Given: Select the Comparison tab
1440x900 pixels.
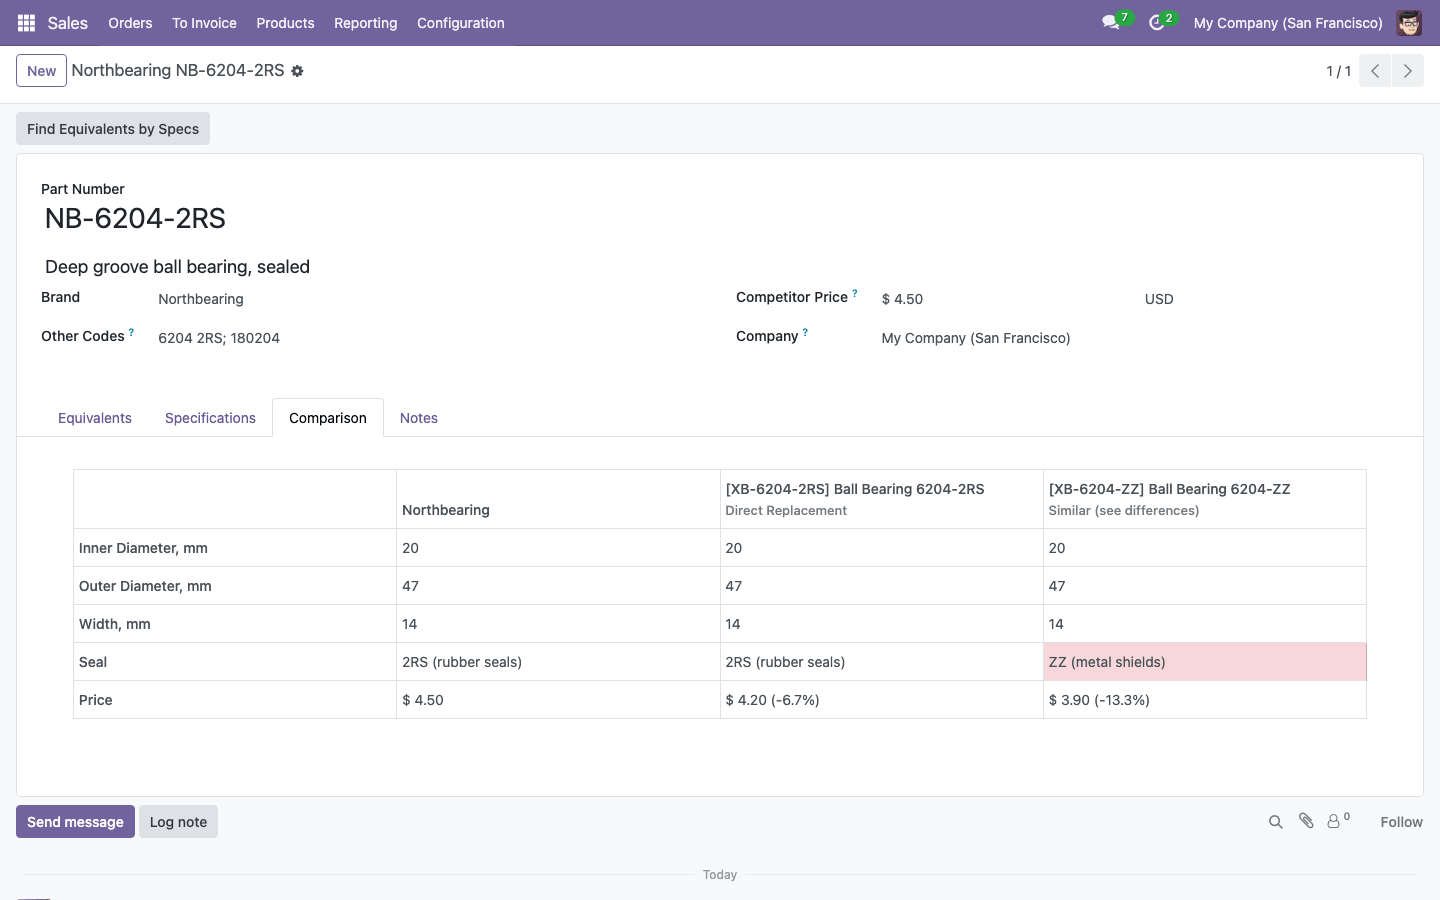Looking at the screenshot, I should point(328,418).
